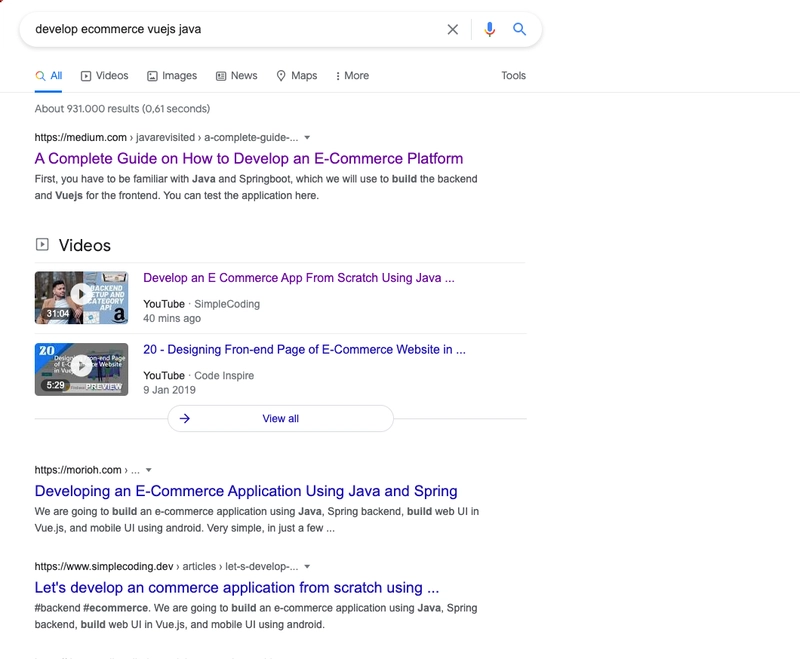Open the News tab
800x659 pixels.
coord(237,76)
